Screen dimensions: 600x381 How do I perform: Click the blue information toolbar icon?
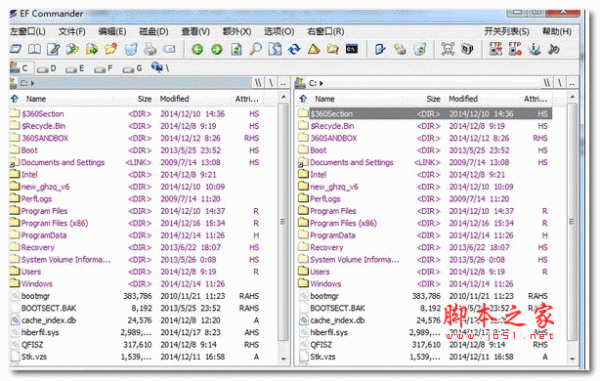pos(535,49)
